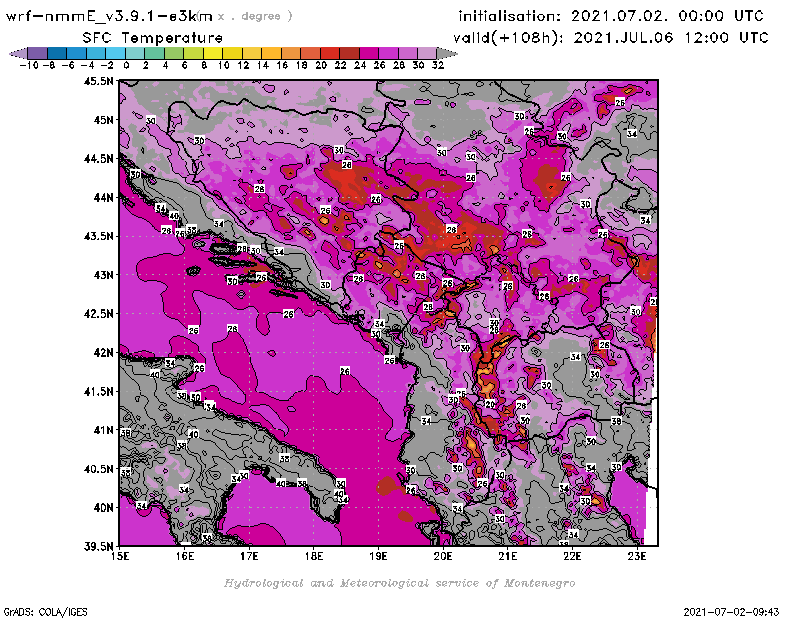Image resolution: width=800 pixels, height=618 pixels.
Task: Click the "valid(+108h): 2021.JUL.06 12:00 UTC" text
Action: point(611,38)
